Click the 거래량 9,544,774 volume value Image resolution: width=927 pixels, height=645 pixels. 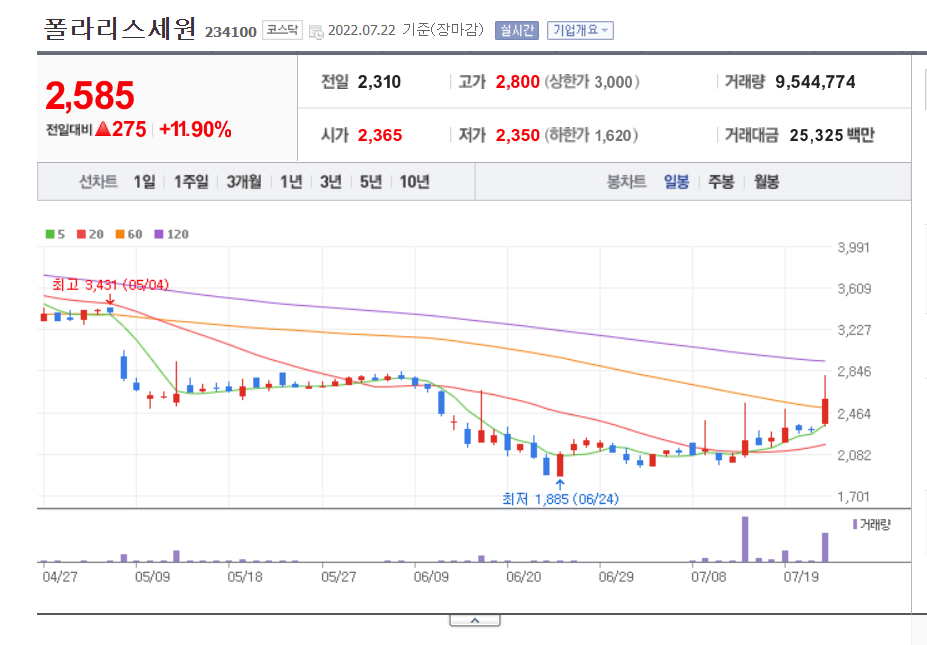pos(815,82)
